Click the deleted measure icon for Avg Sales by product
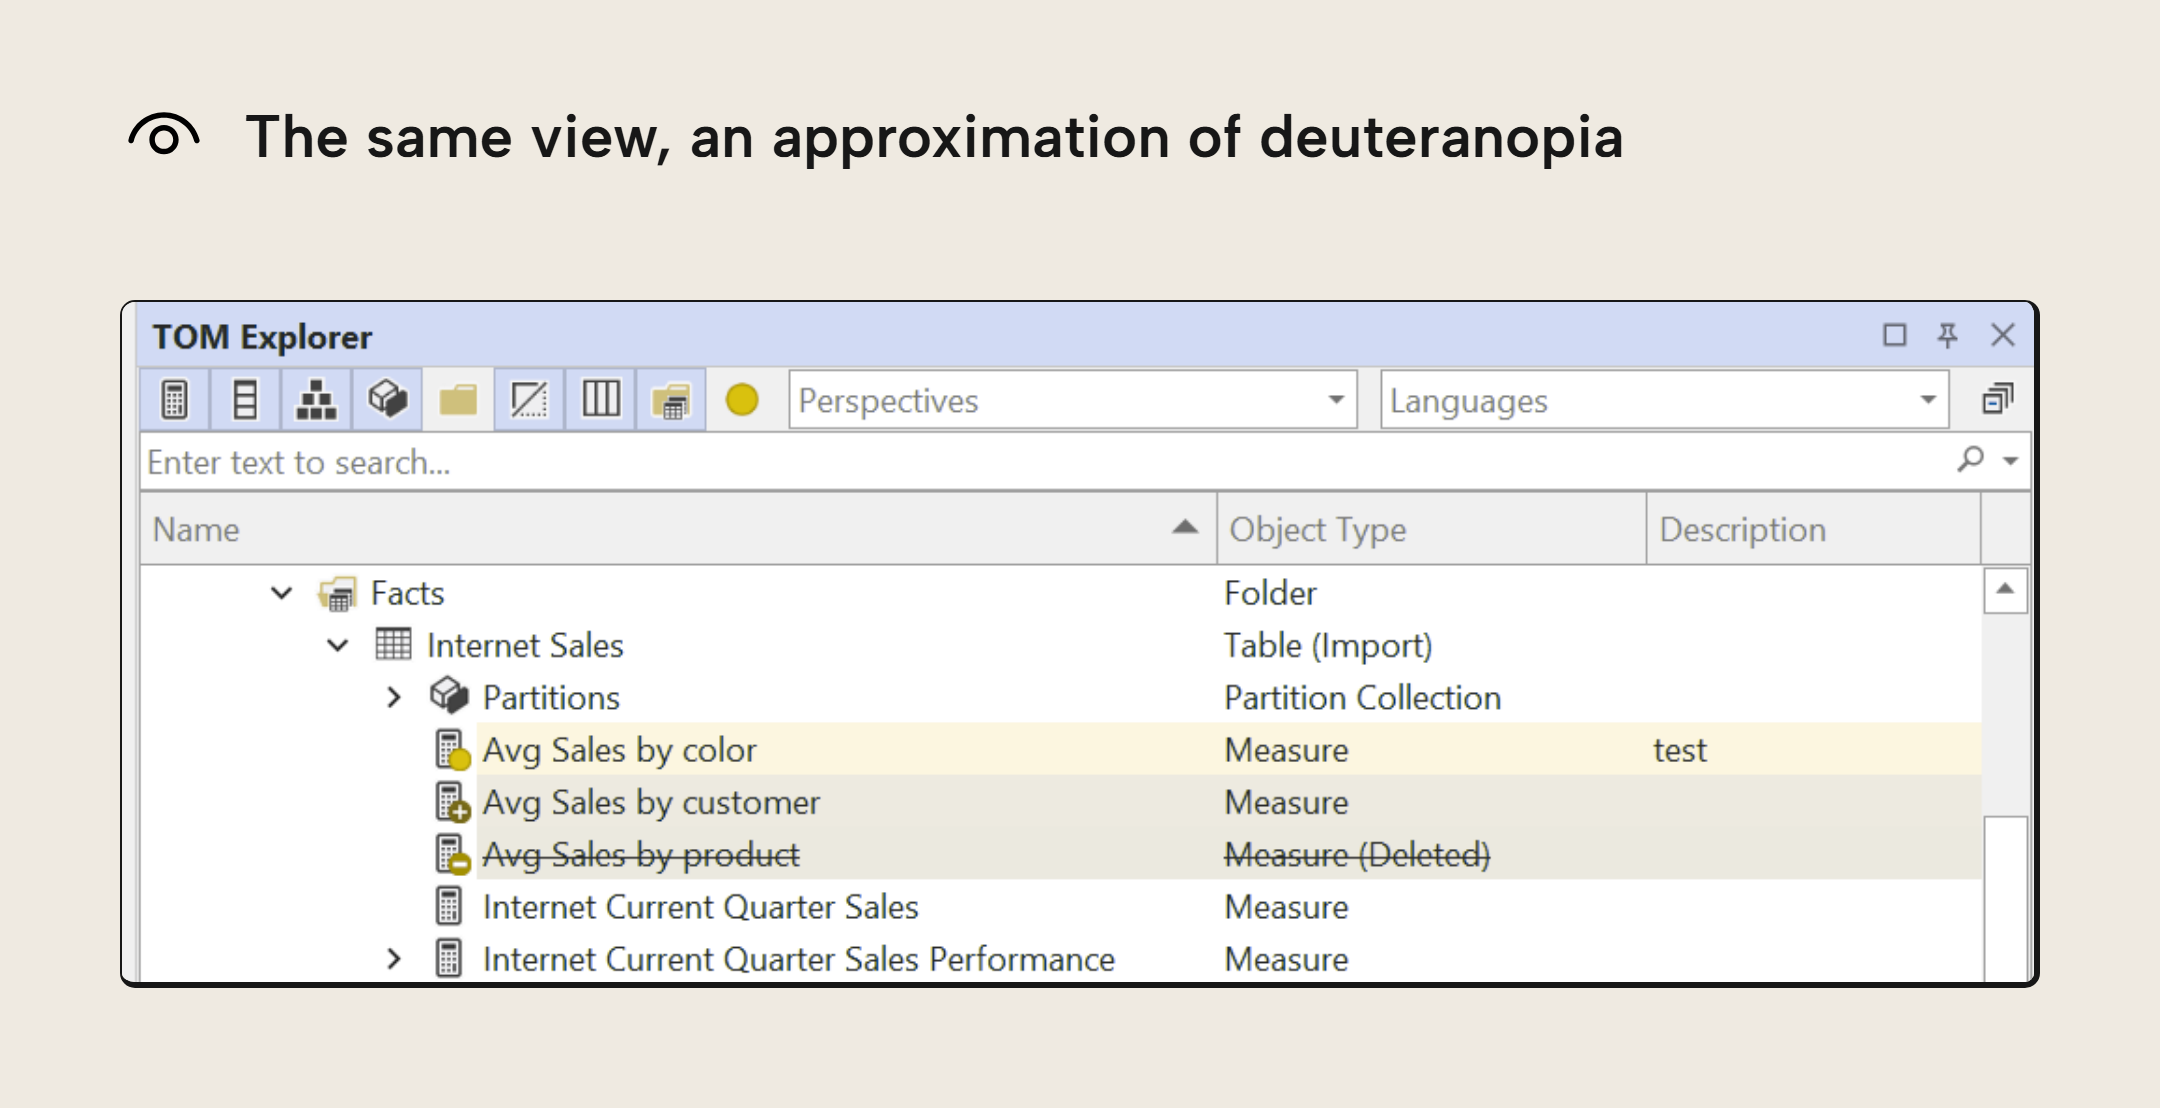Image resolution: width=2160 pixels, height=1108 pixels. click(452, 854)
